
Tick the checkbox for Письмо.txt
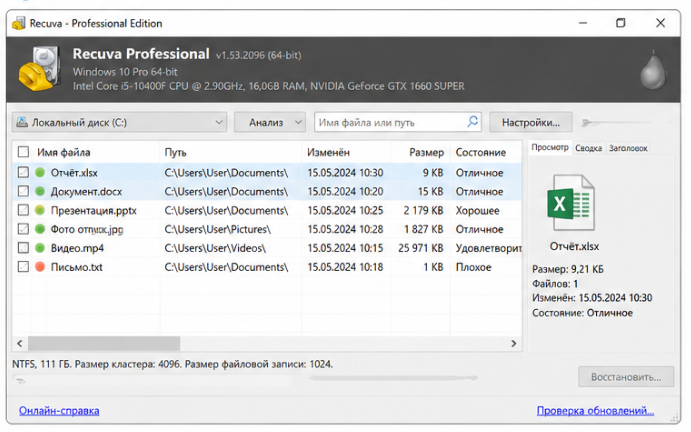pos(23,267)
